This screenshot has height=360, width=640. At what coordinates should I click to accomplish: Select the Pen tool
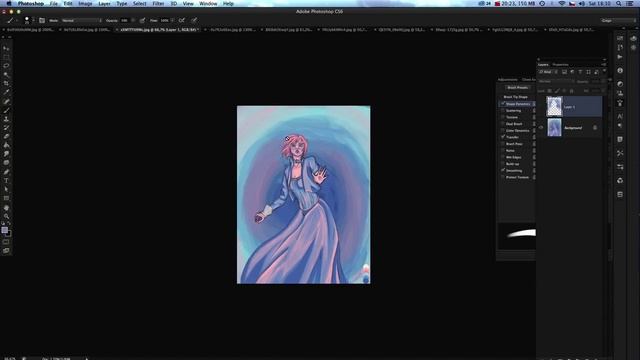6,172
